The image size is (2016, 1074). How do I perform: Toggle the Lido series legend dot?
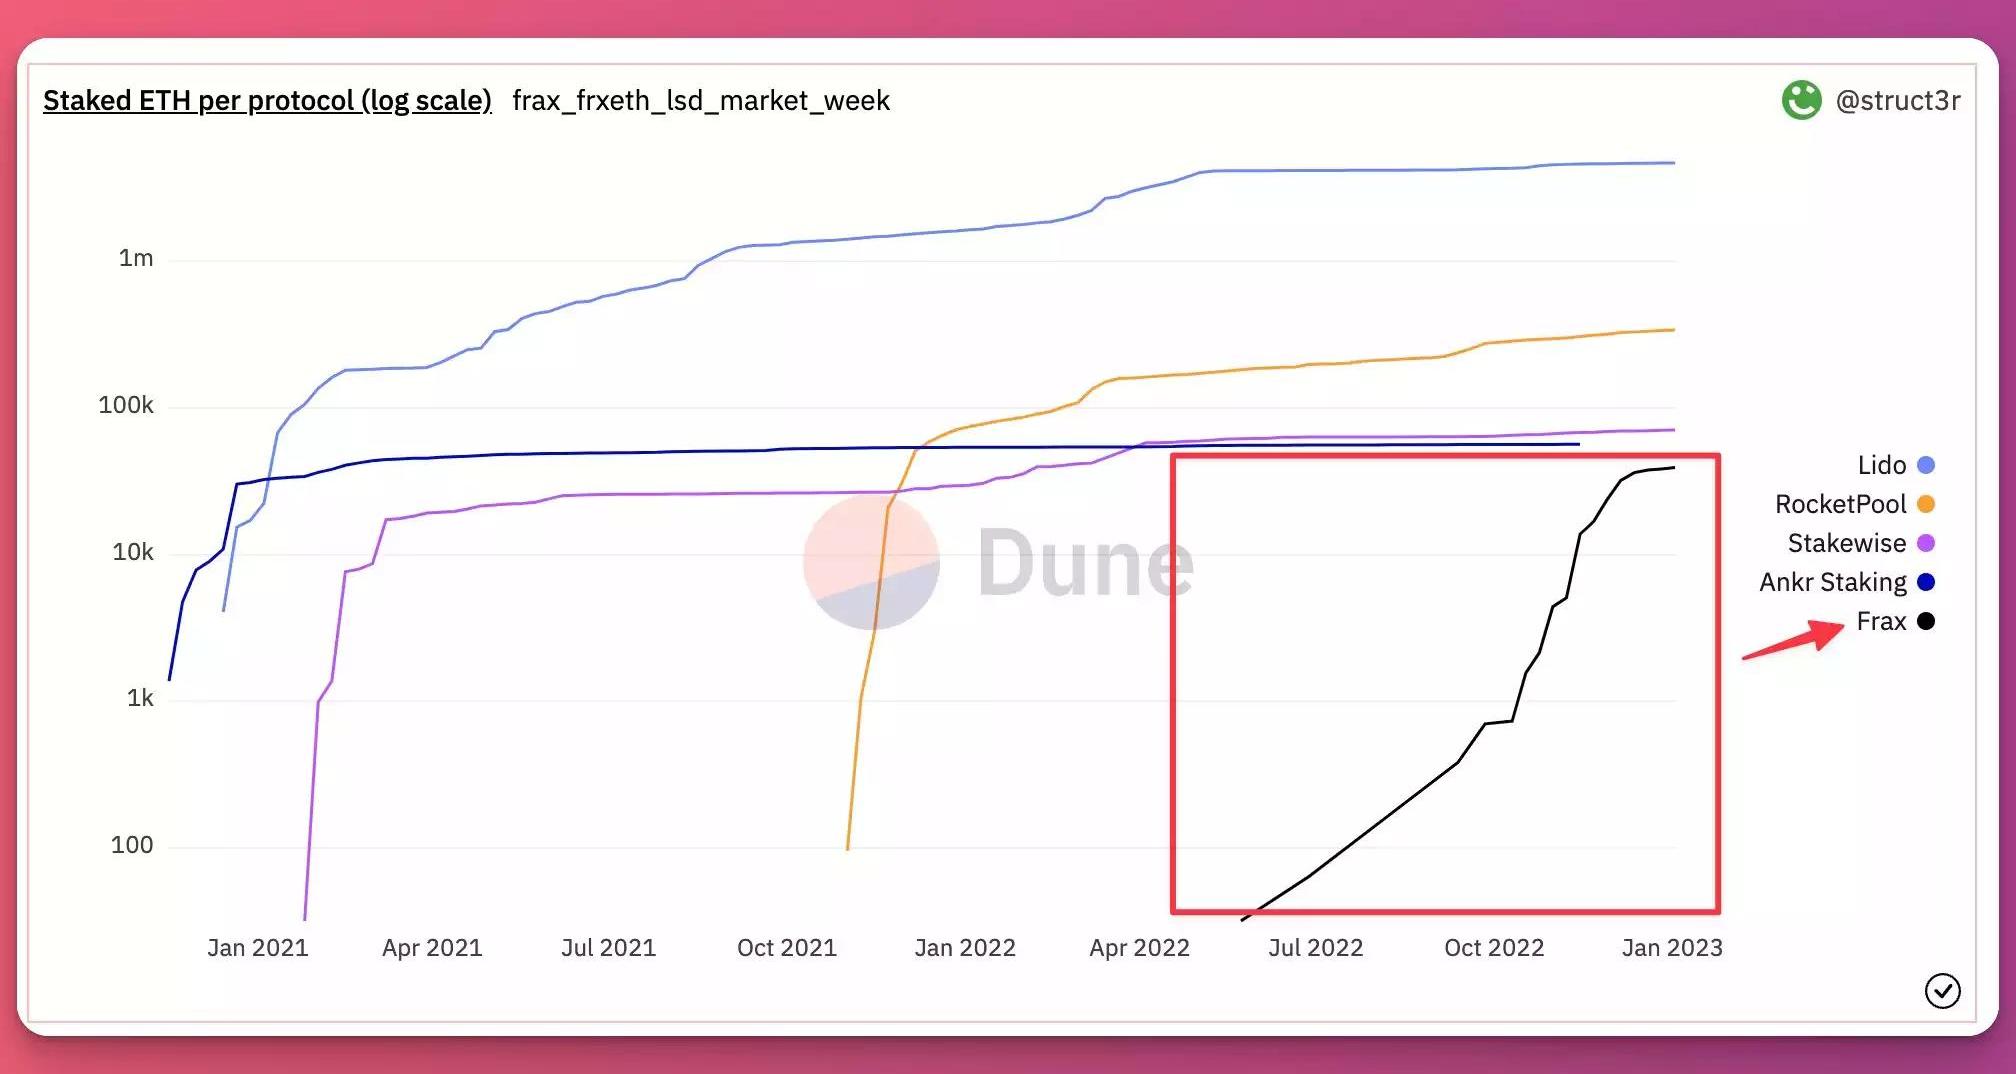click(1926, 465)
